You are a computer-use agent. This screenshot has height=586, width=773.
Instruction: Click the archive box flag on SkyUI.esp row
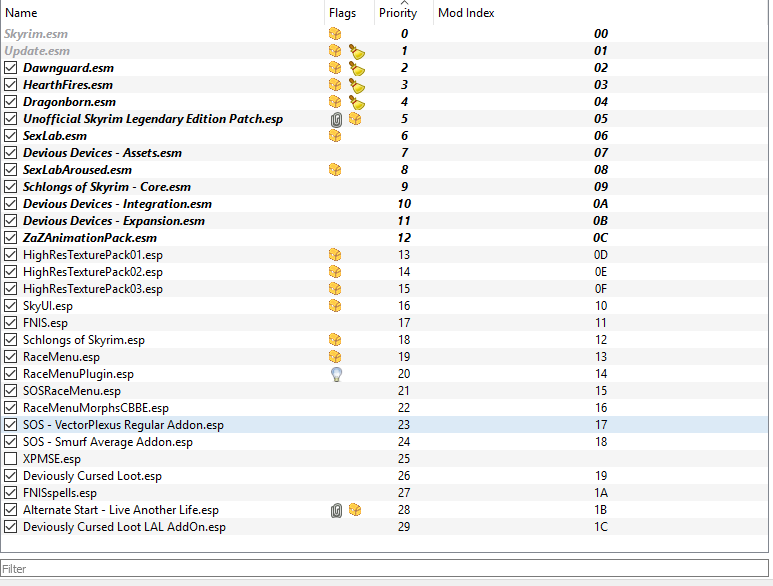pyautogui.click(x=335, y=306)
